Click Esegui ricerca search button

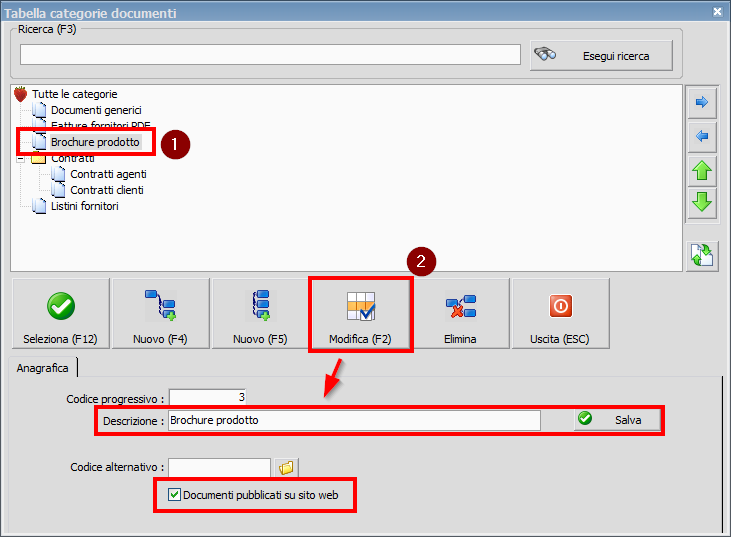(x=601, y=55)
